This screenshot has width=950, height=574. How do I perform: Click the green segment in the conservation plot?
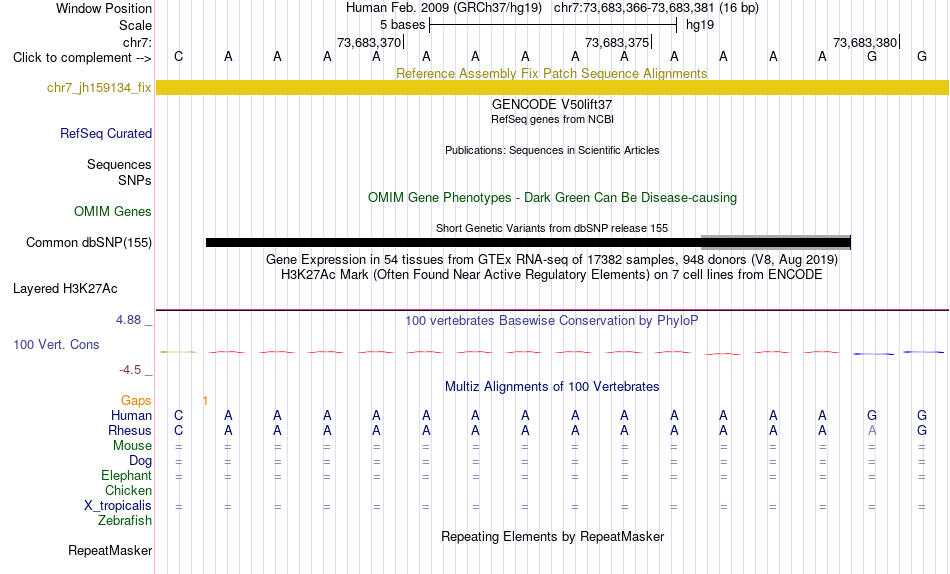pyautogui.click(x=178, y=352)
